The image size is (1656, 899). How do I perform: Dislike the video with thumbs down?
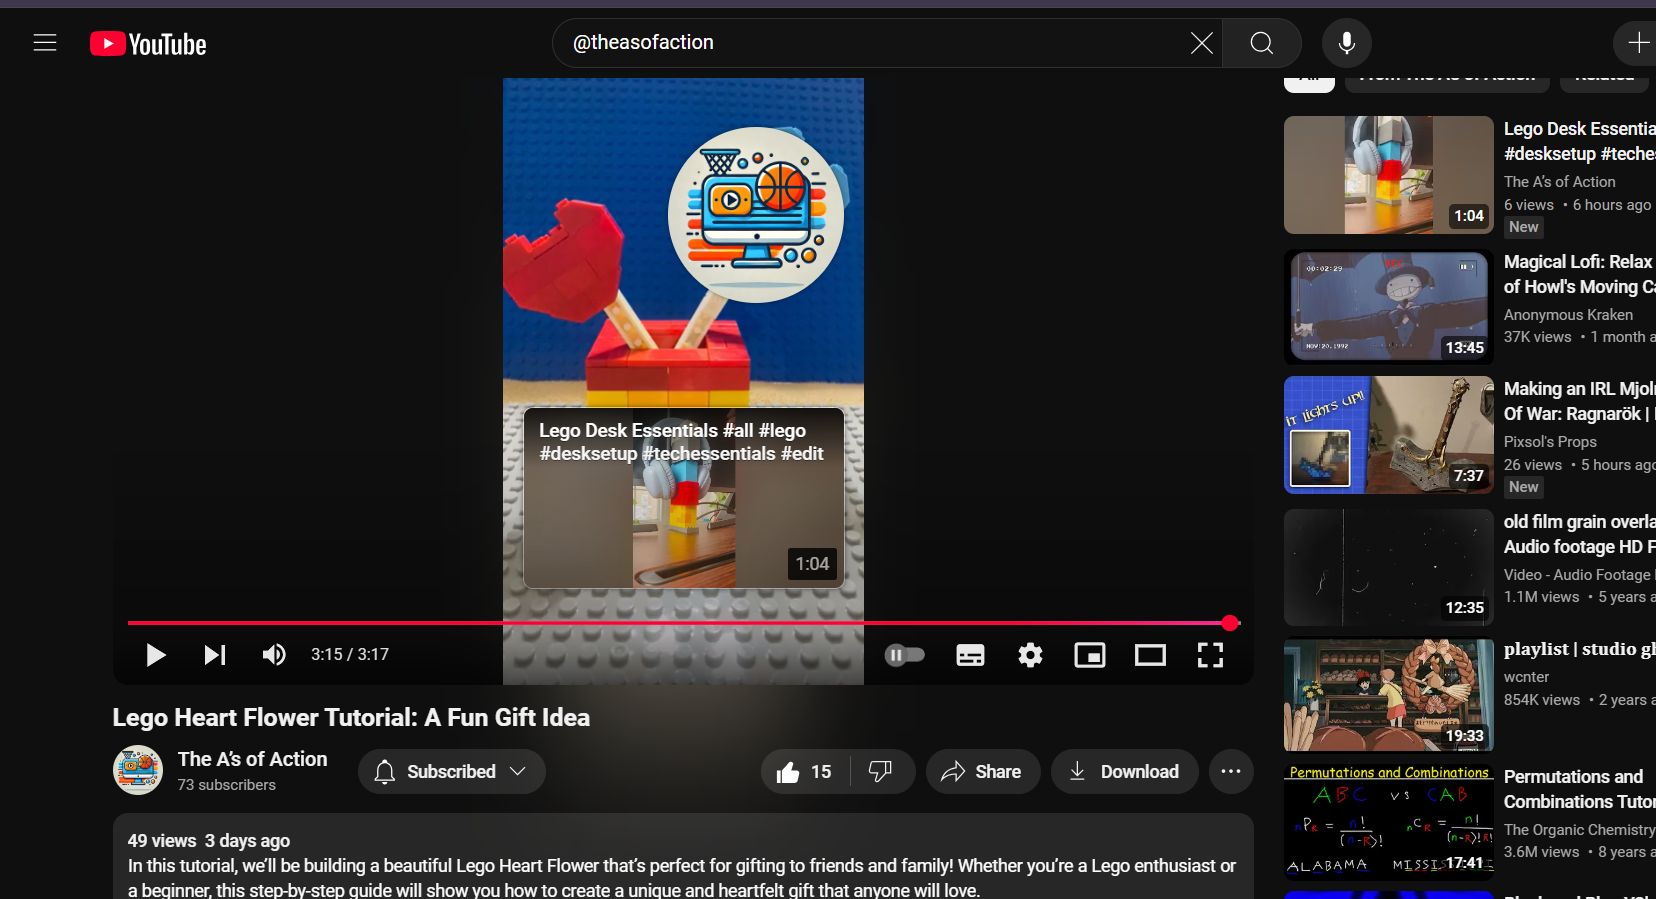[881, 772]
